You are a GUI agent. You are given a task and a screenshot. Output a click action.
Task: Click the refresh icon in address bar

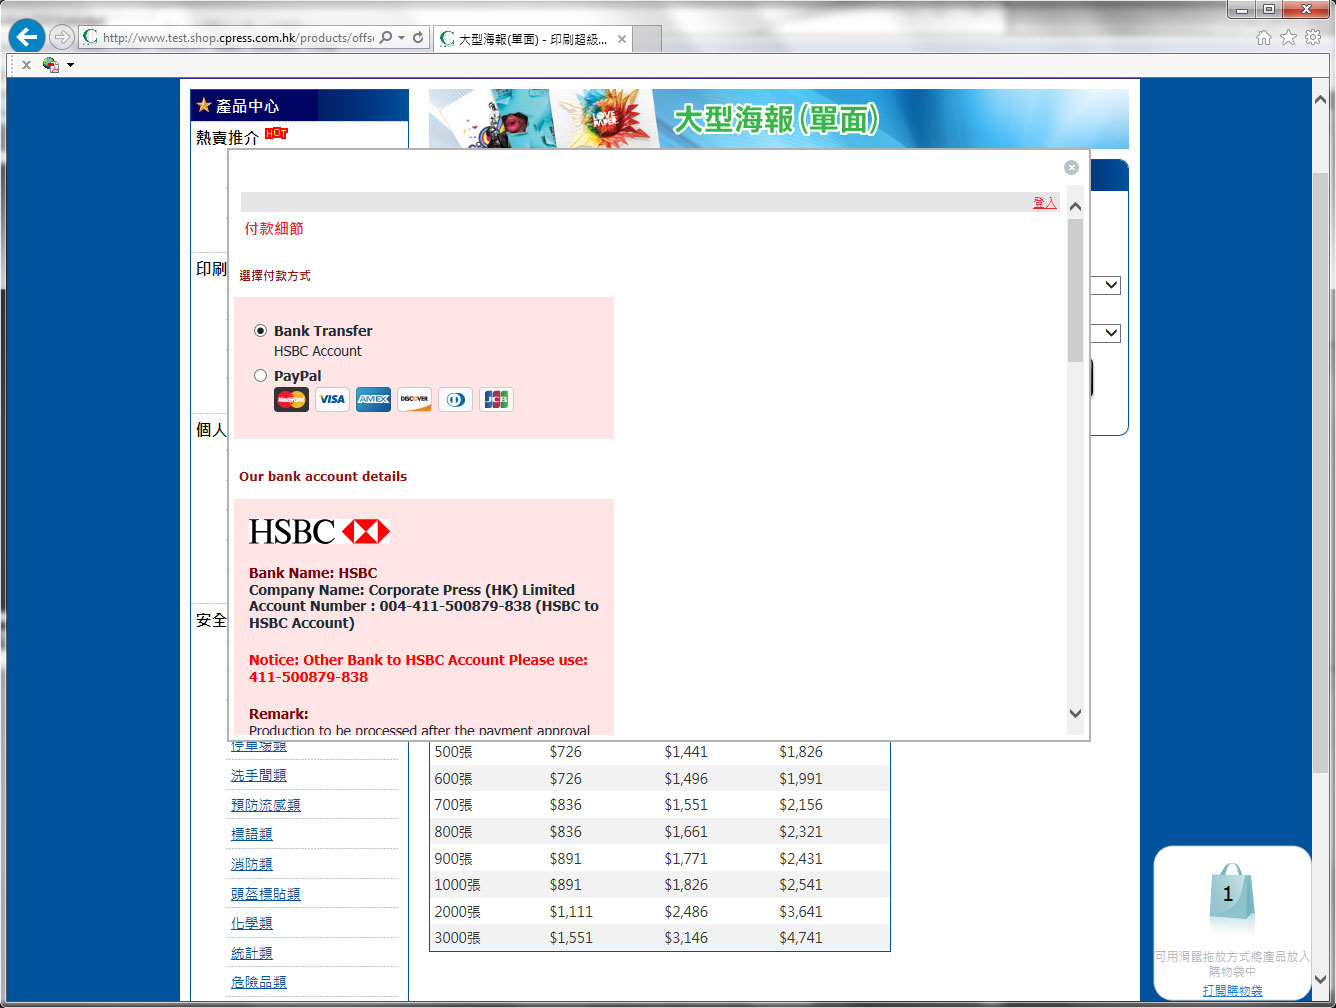[418, 38]
